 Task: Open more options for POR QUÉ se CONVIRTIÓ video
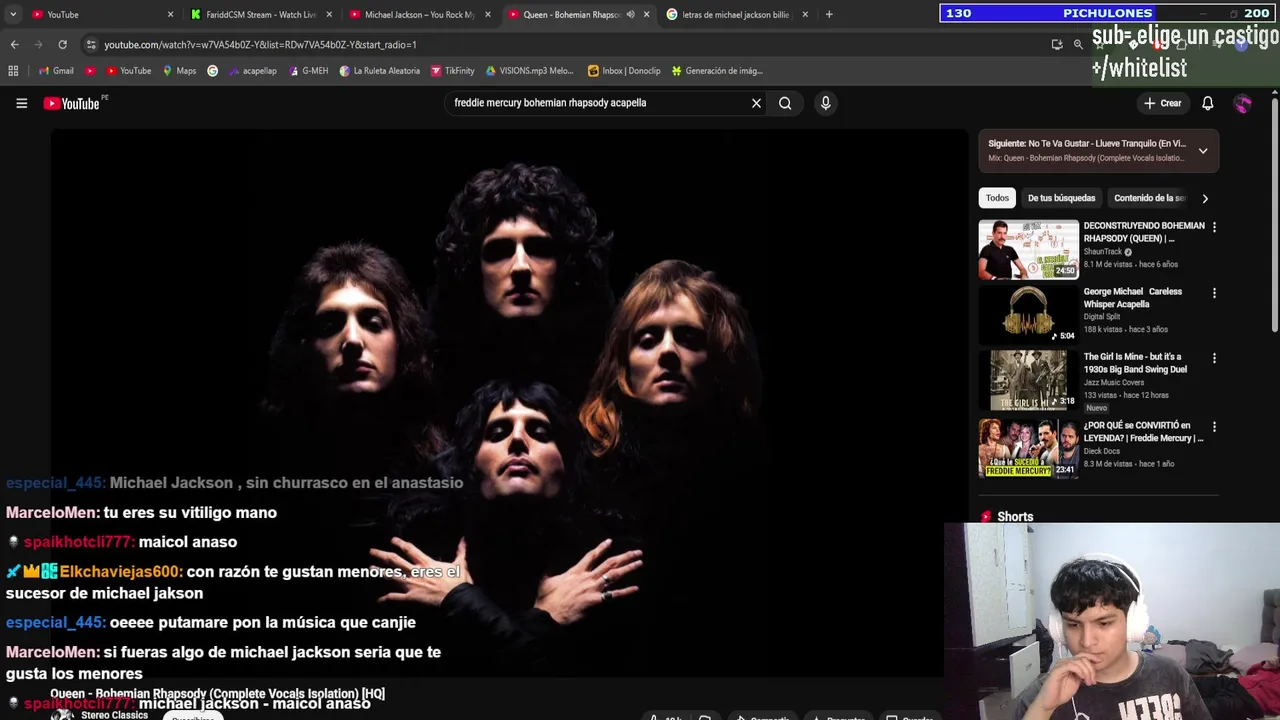(1214, 426)
